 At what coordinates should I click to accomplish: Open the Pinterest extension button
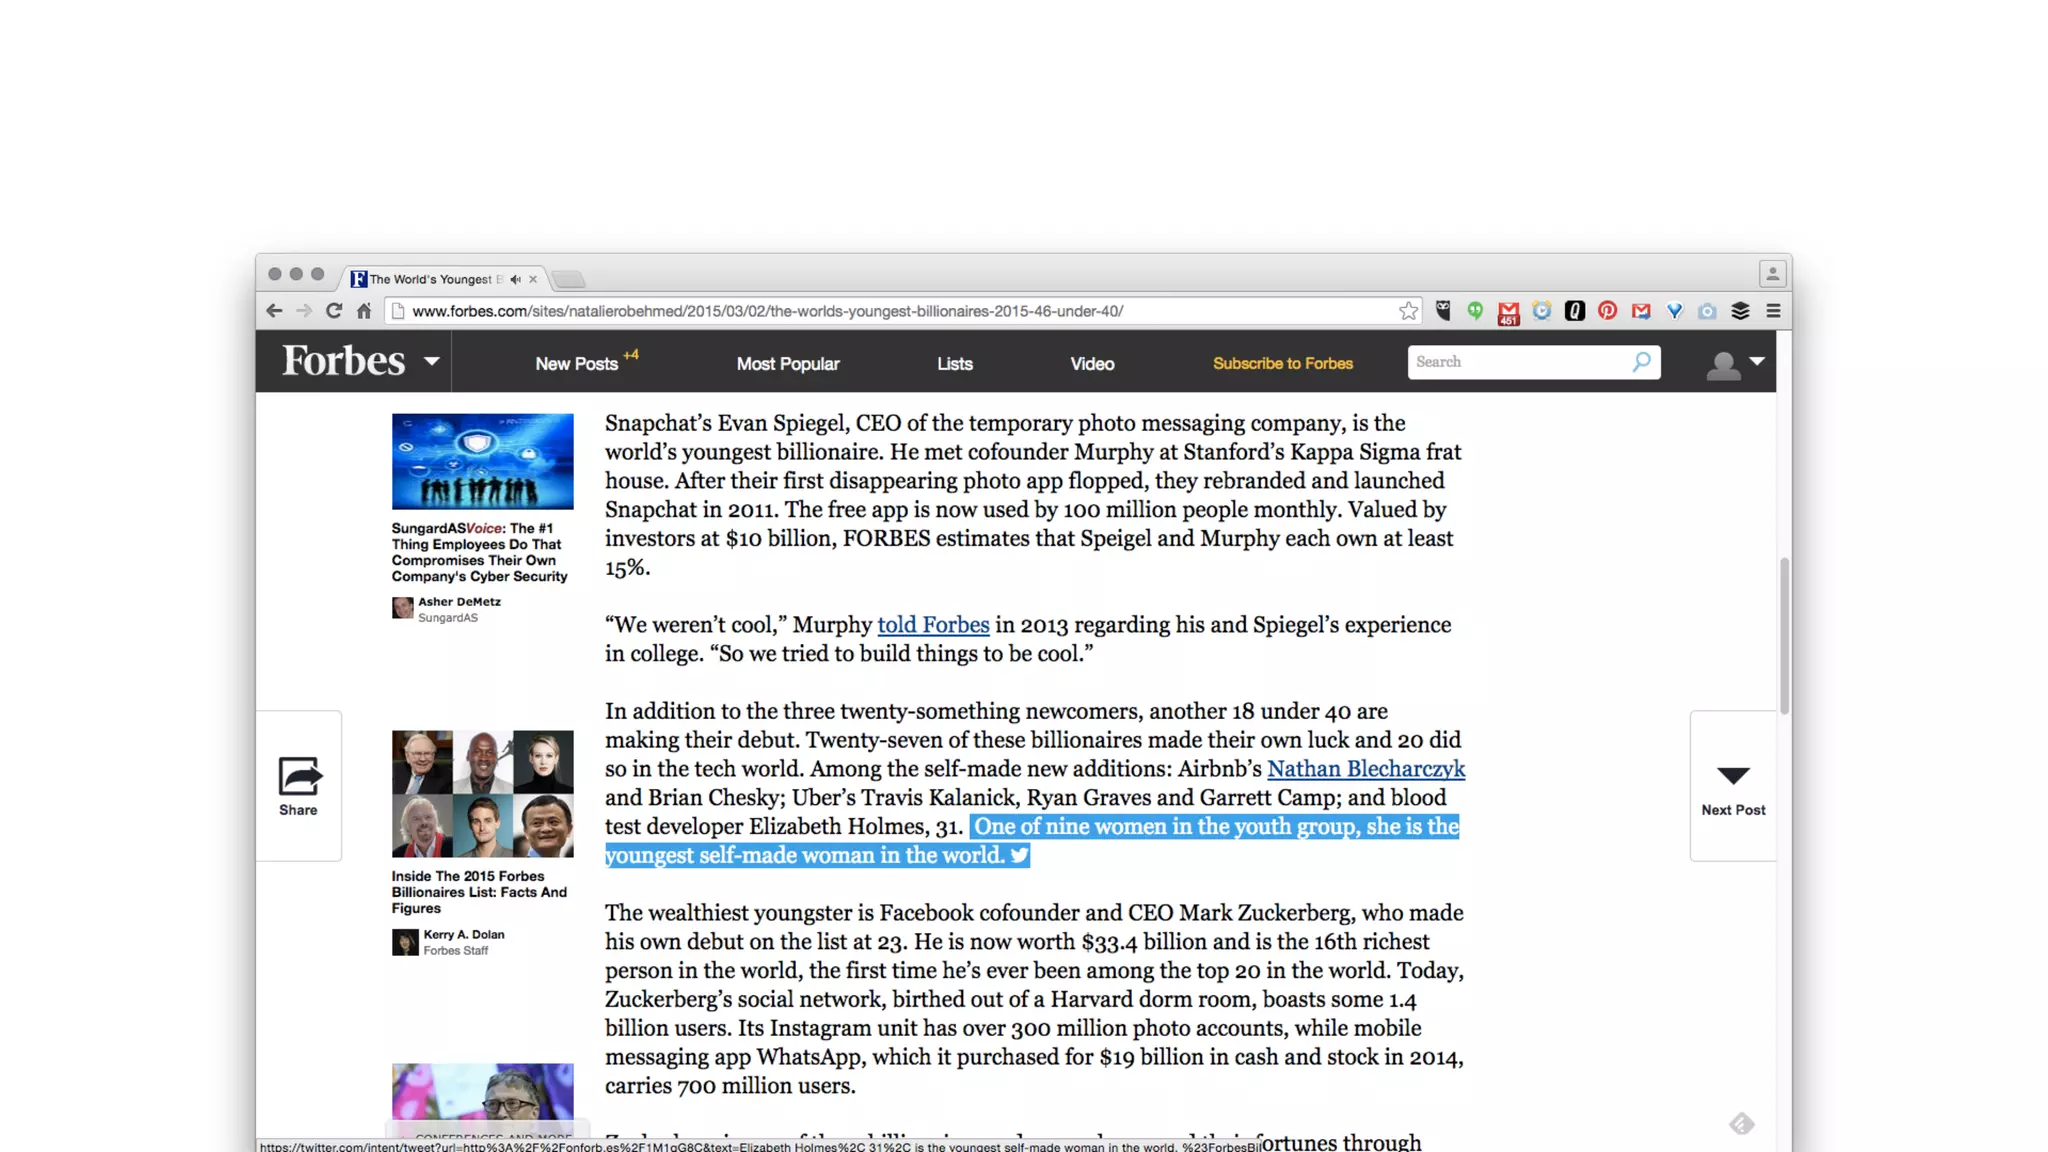(x=1607, y=311)
